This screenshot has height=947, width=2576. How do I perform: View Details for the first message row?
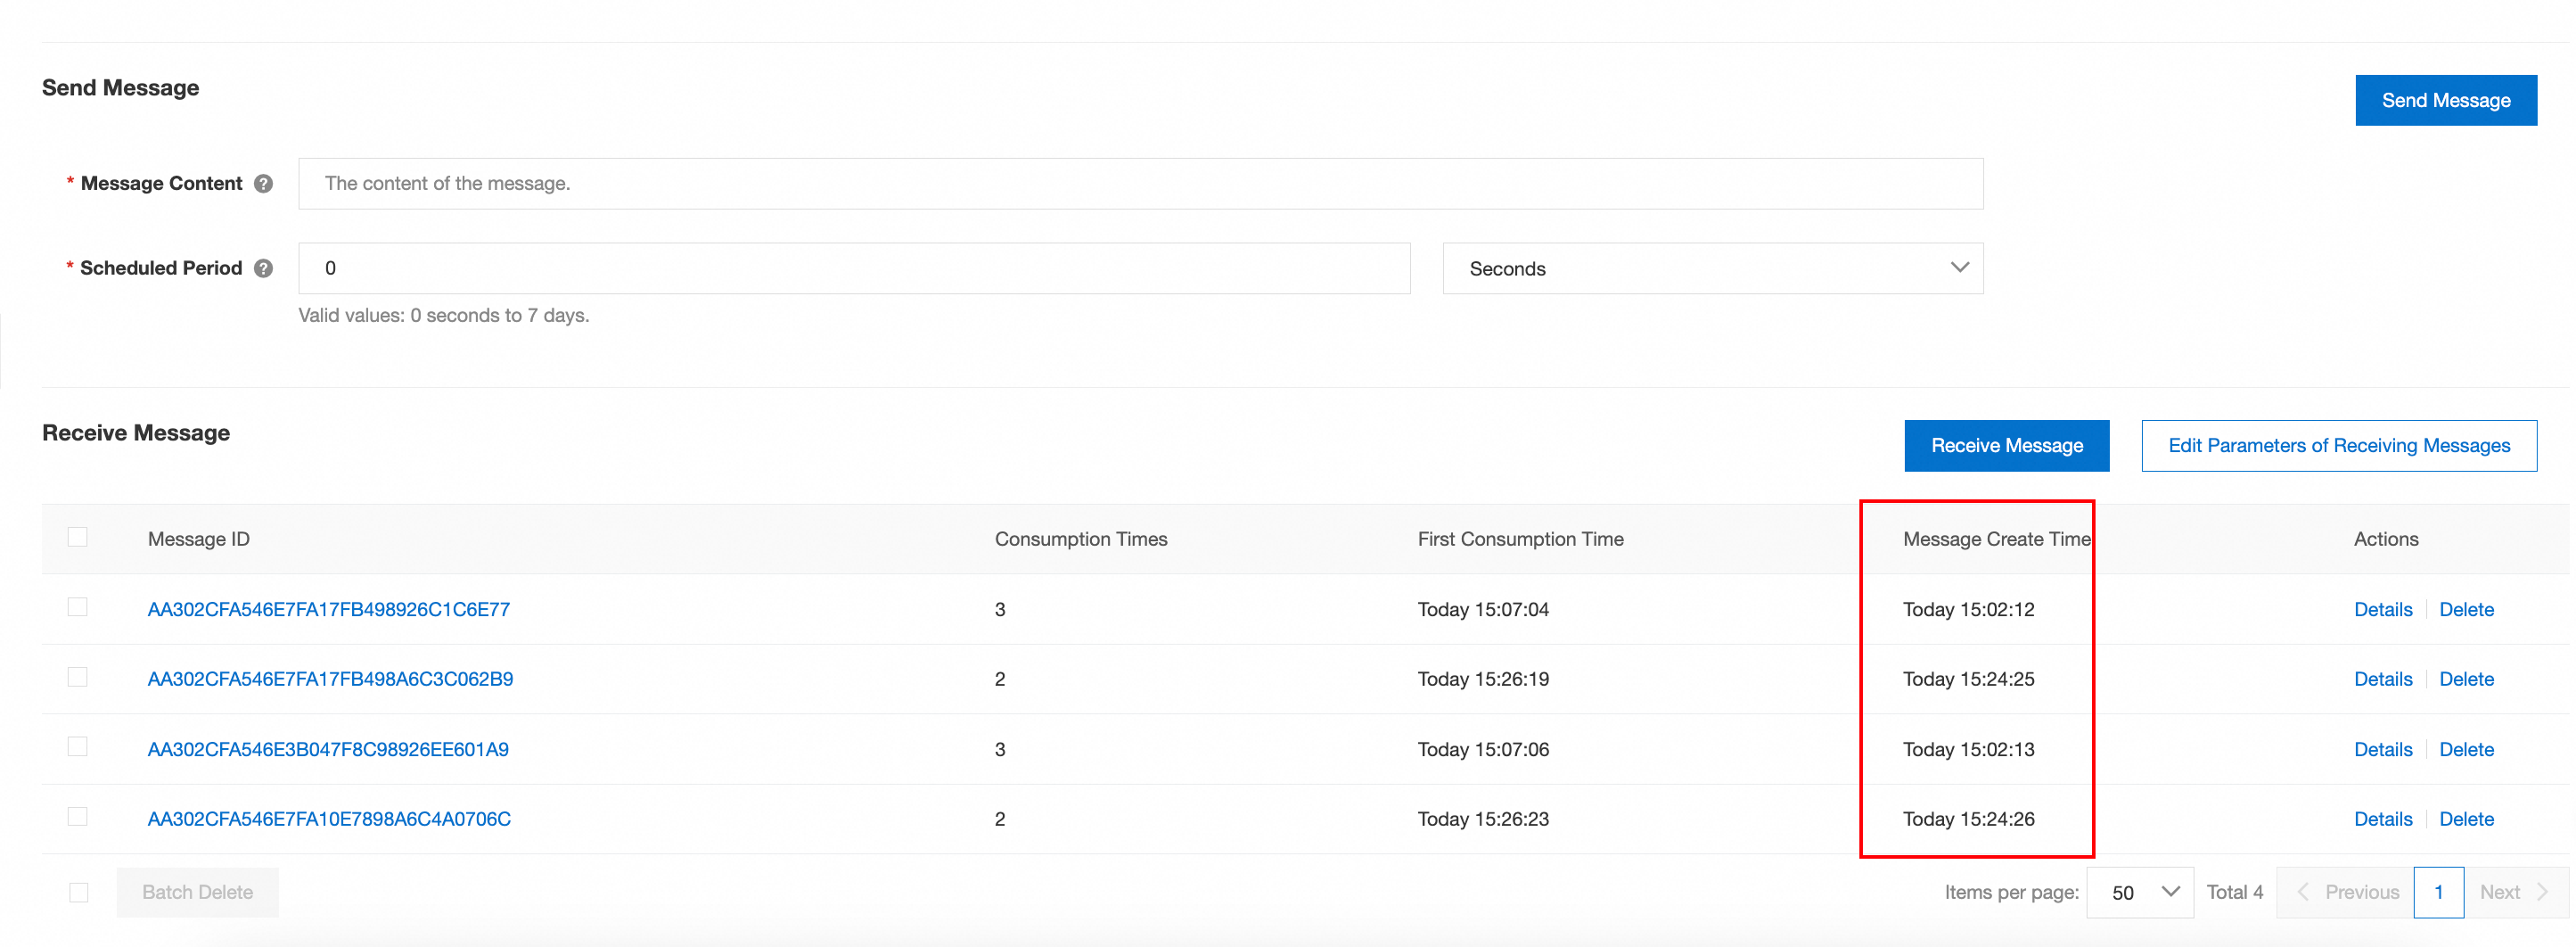2382,609
